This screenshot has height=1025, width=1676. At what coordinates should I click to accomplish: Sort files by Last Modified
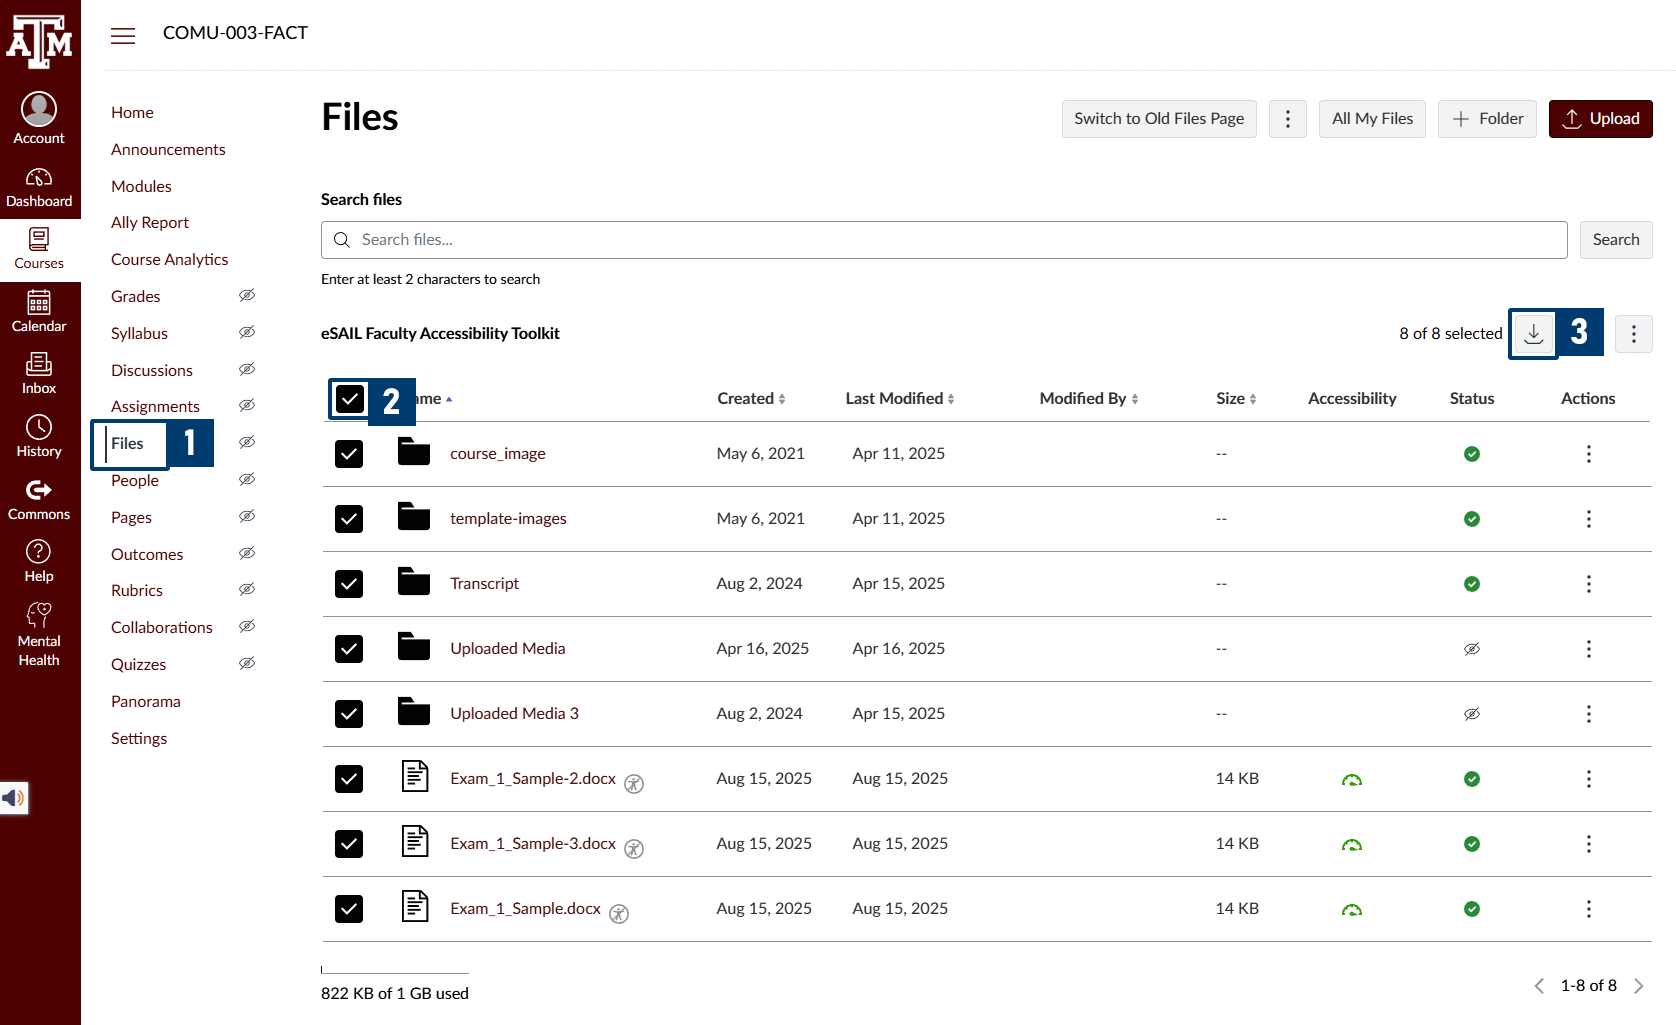(x=898, y=398)
